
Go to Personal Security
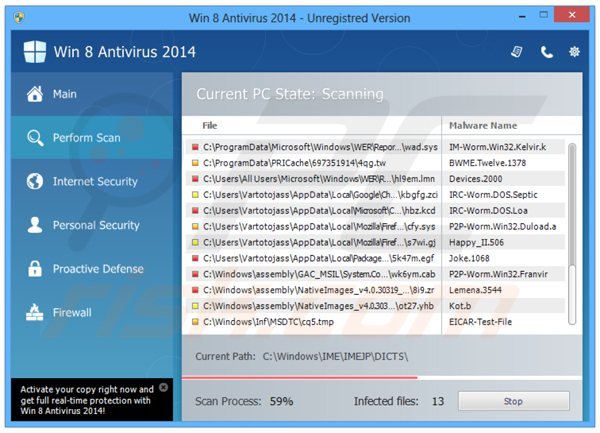[x=92, y=225]
